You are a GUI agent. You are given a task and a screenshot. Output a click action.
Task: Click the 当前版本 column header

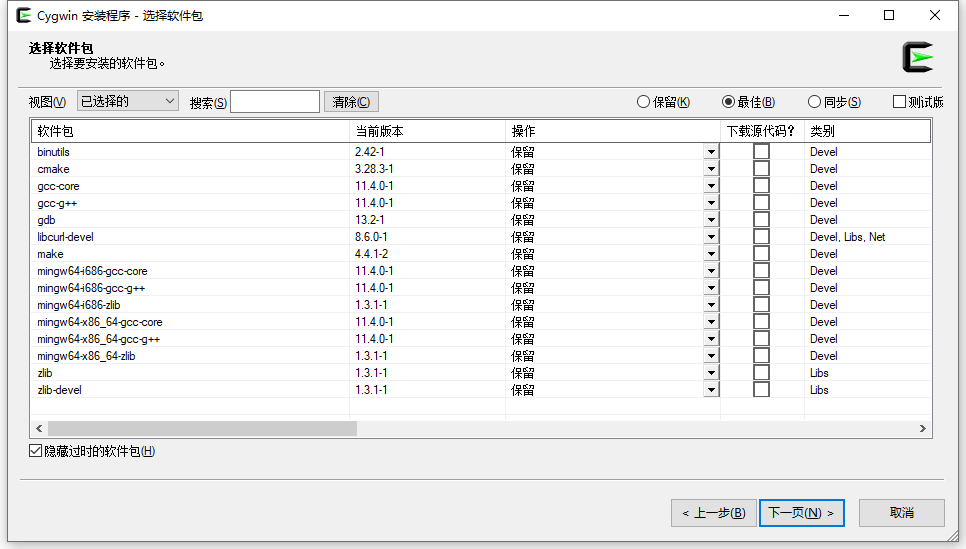428,131
